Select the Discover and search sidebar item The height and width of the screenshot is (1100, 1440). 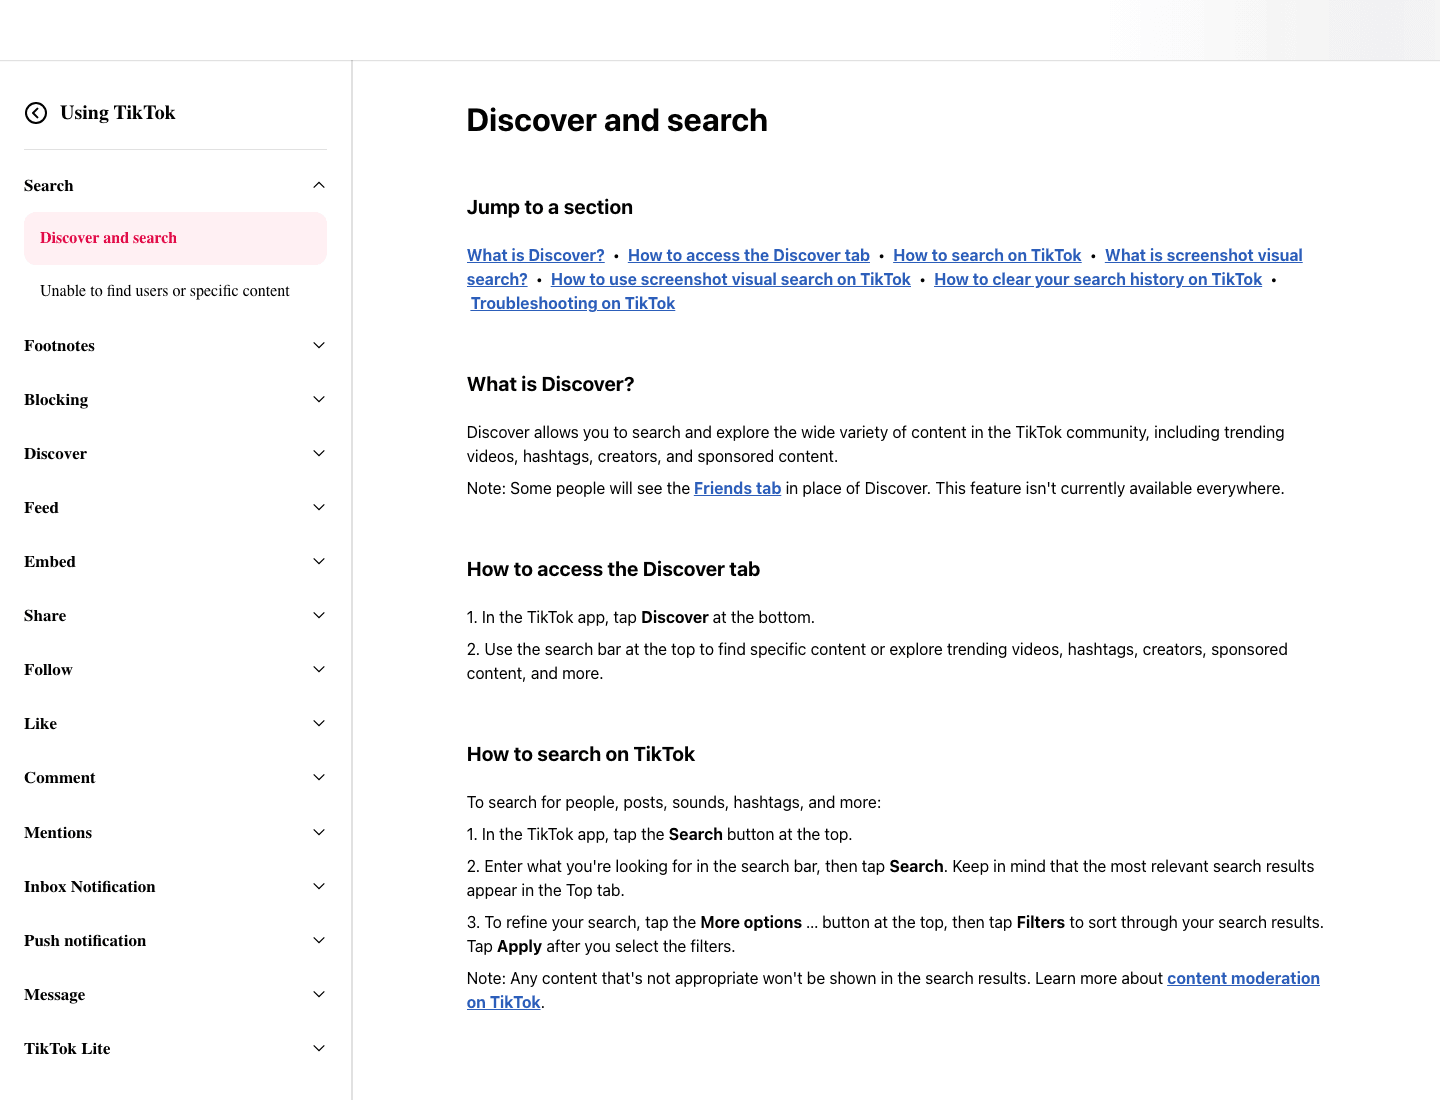pos(175,238)
